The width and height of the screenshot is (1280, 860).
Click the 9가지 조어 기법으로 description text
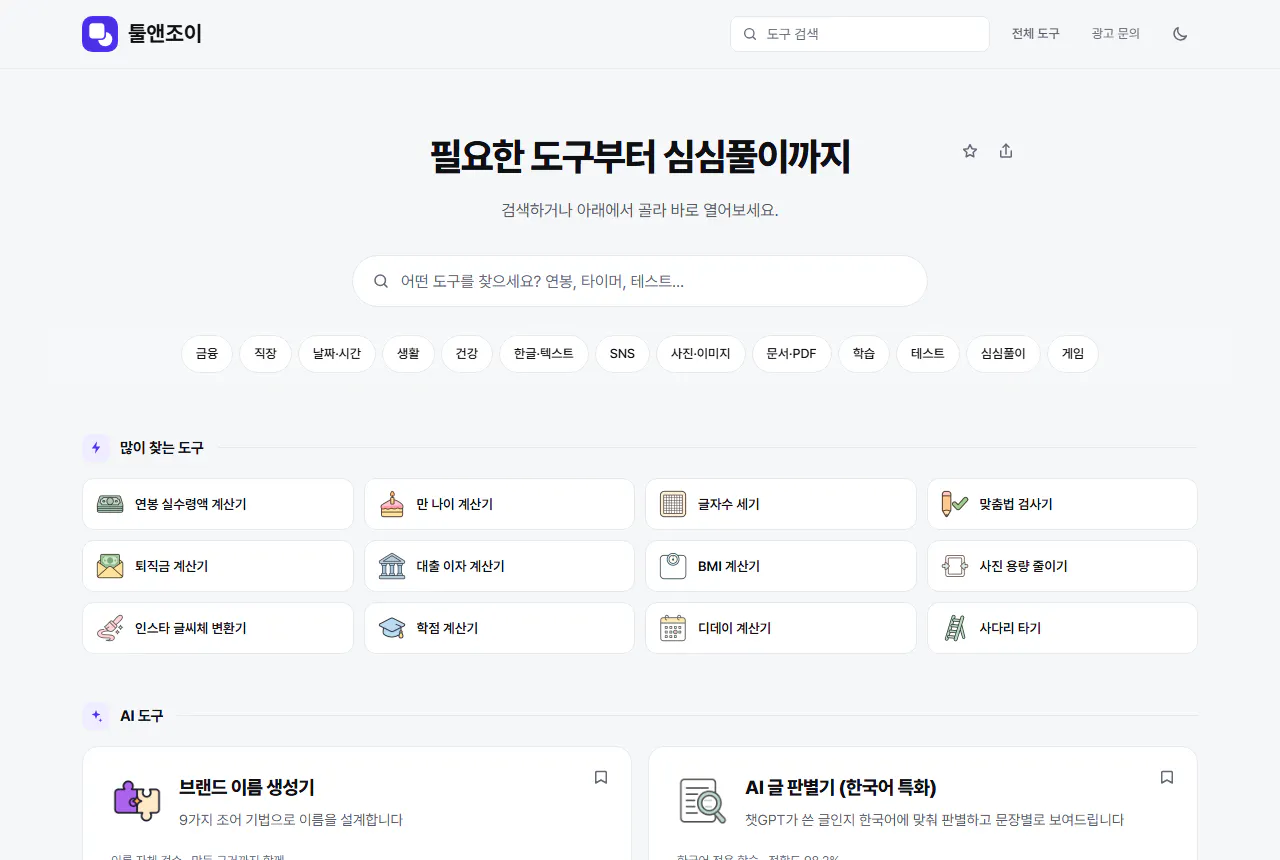click(x=291, y=820)
